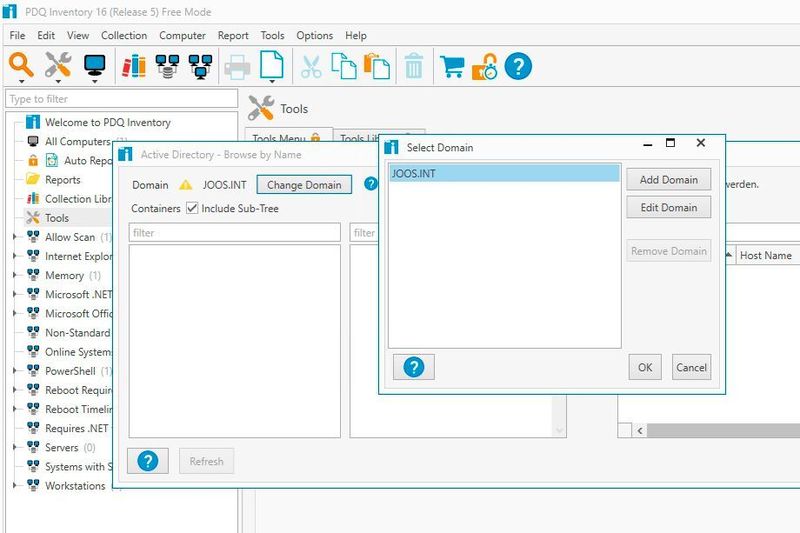Screen dimensions: 800x533
Task: Expand the Allow Scan collection node
Action: pyautogui.click(x=15, y=237)
